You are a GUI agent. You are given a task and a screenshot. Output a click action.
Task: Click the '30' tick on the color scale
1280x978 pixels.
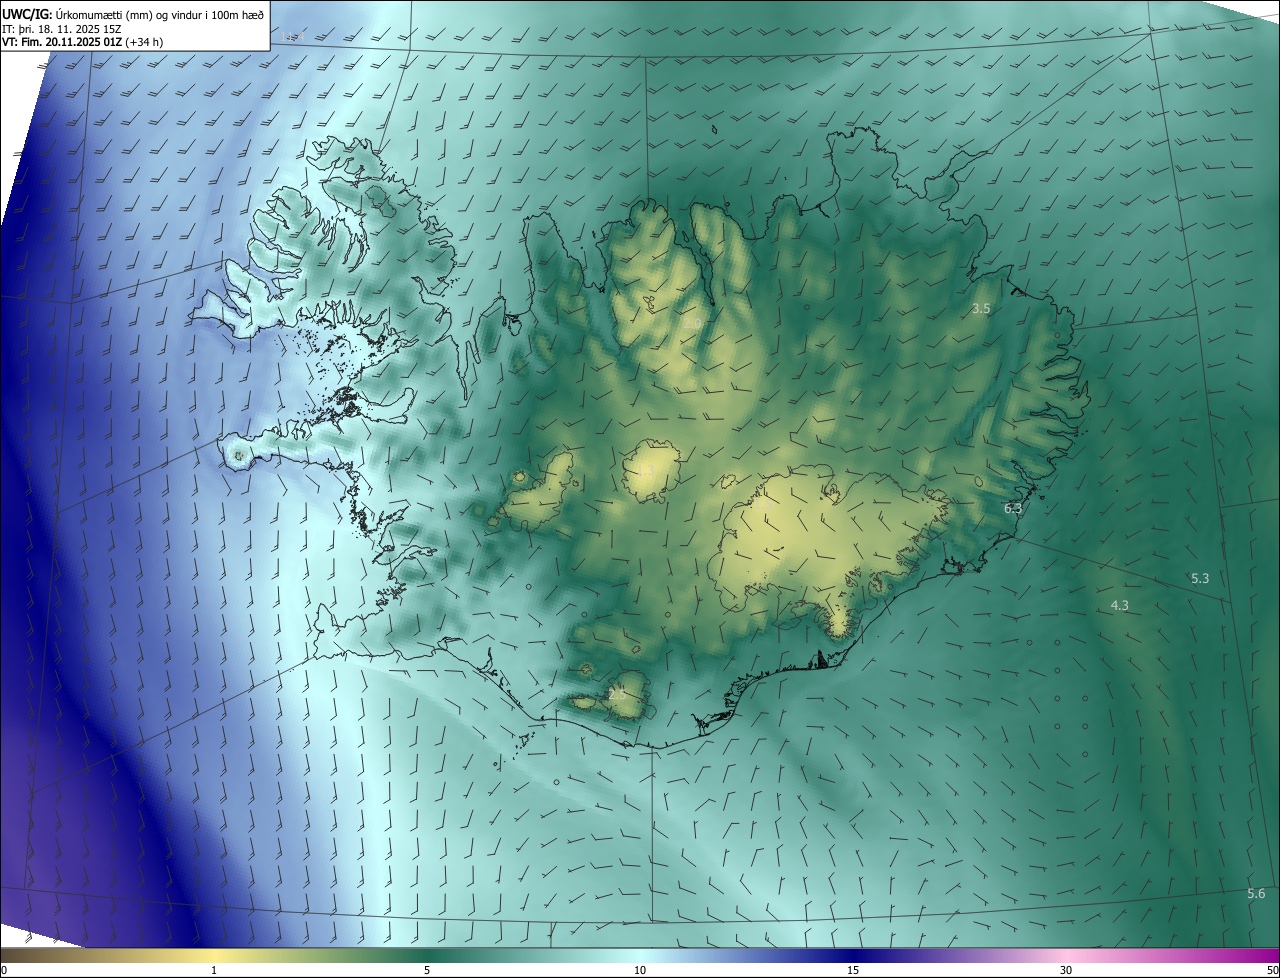pos(1066,970)
